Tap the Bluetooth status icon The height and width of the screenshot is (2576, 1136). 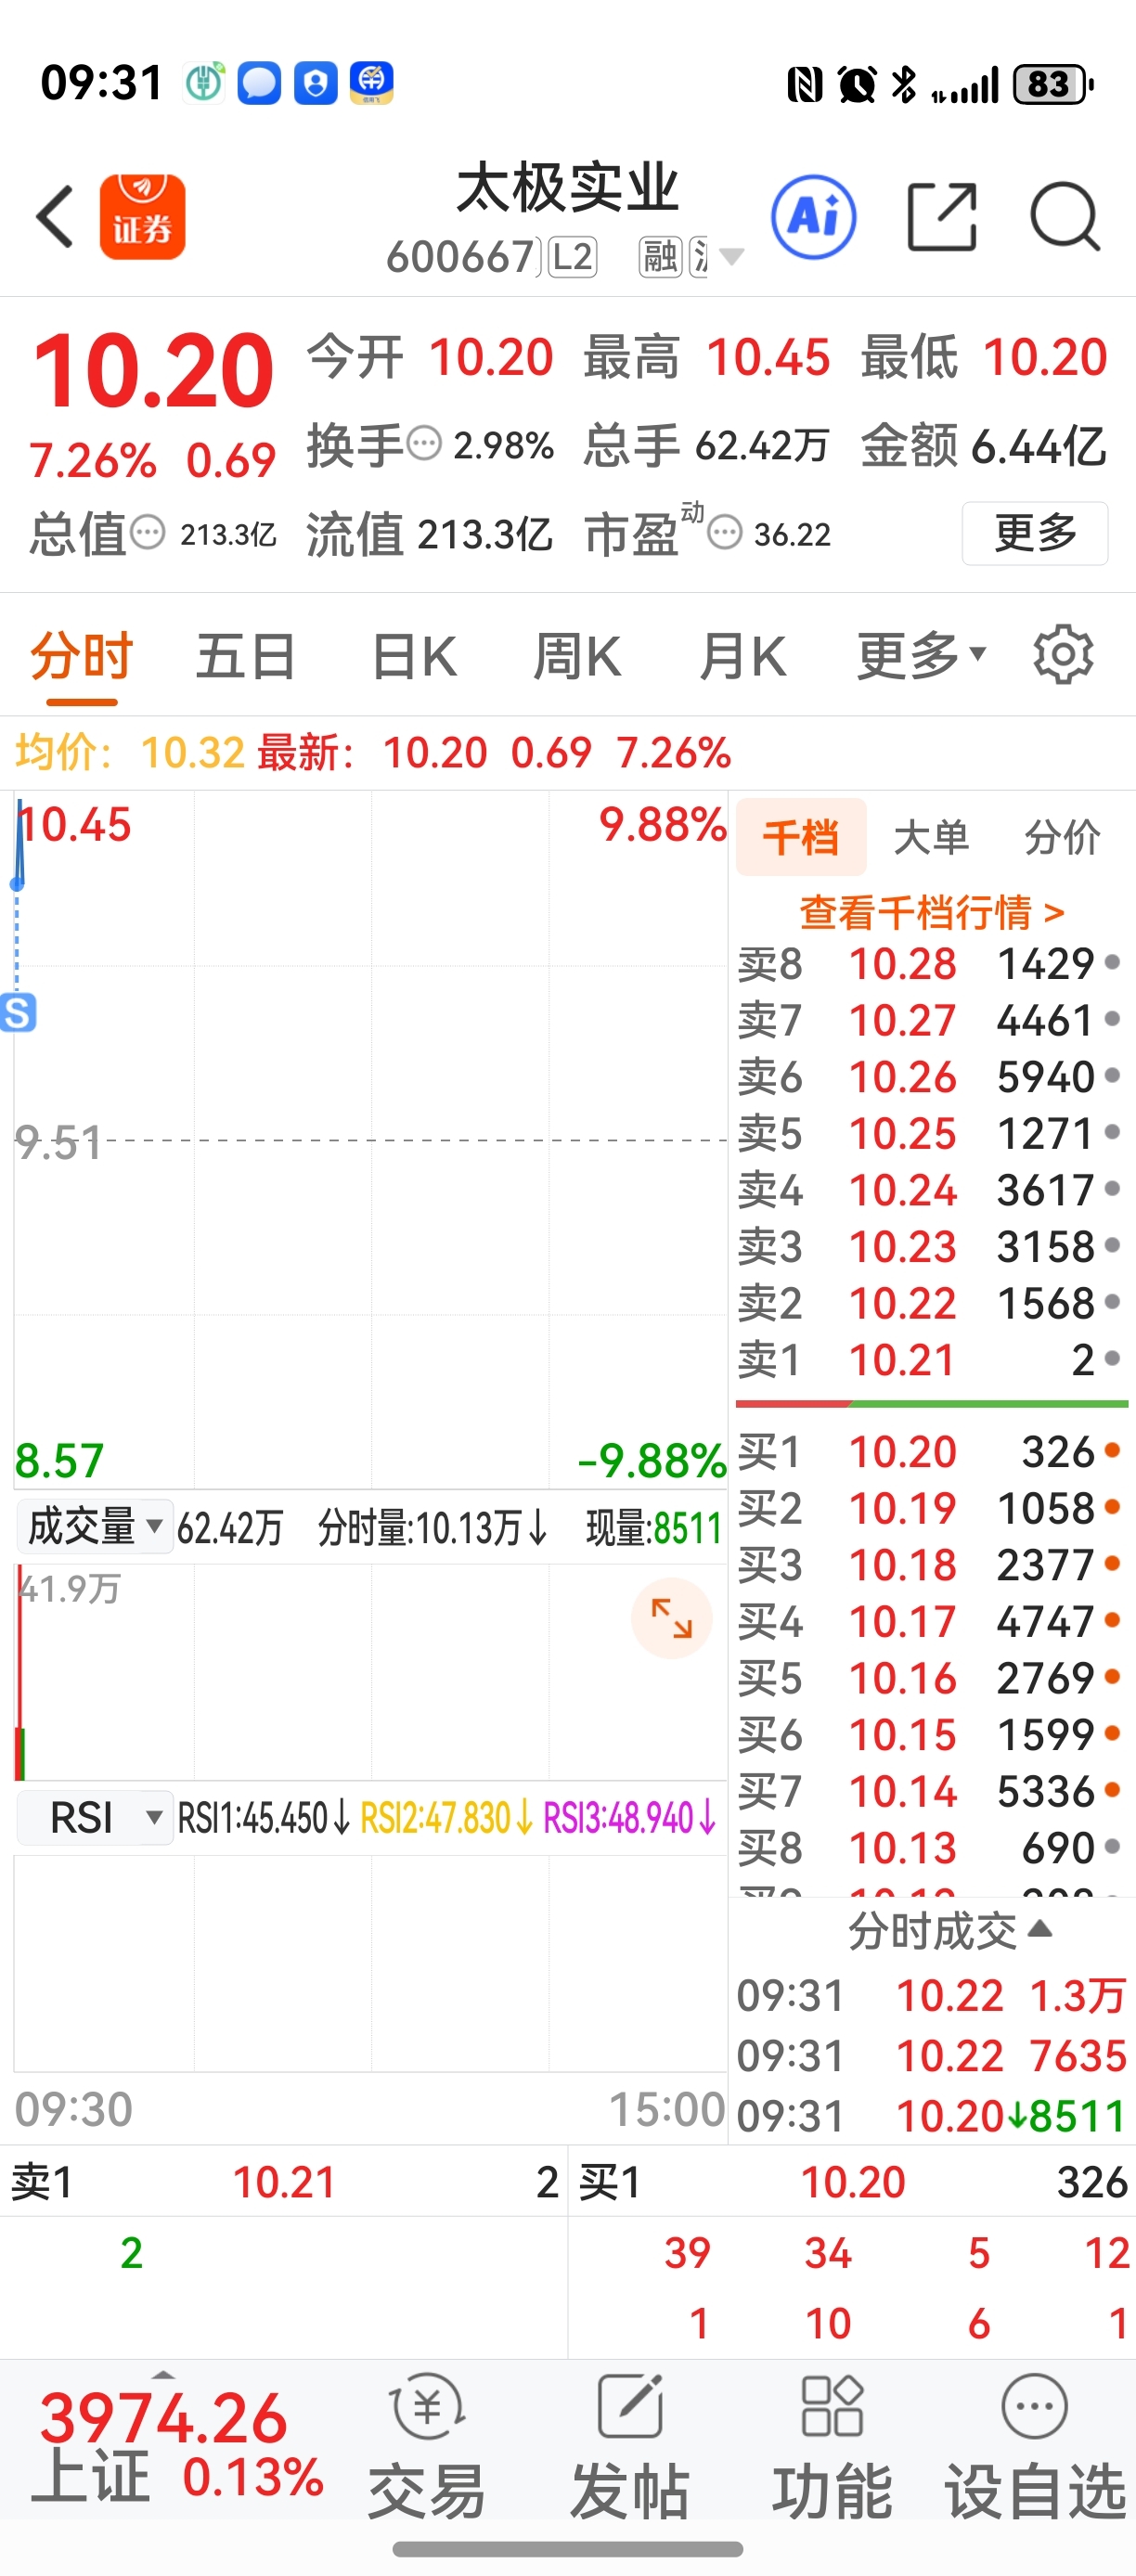904,84
